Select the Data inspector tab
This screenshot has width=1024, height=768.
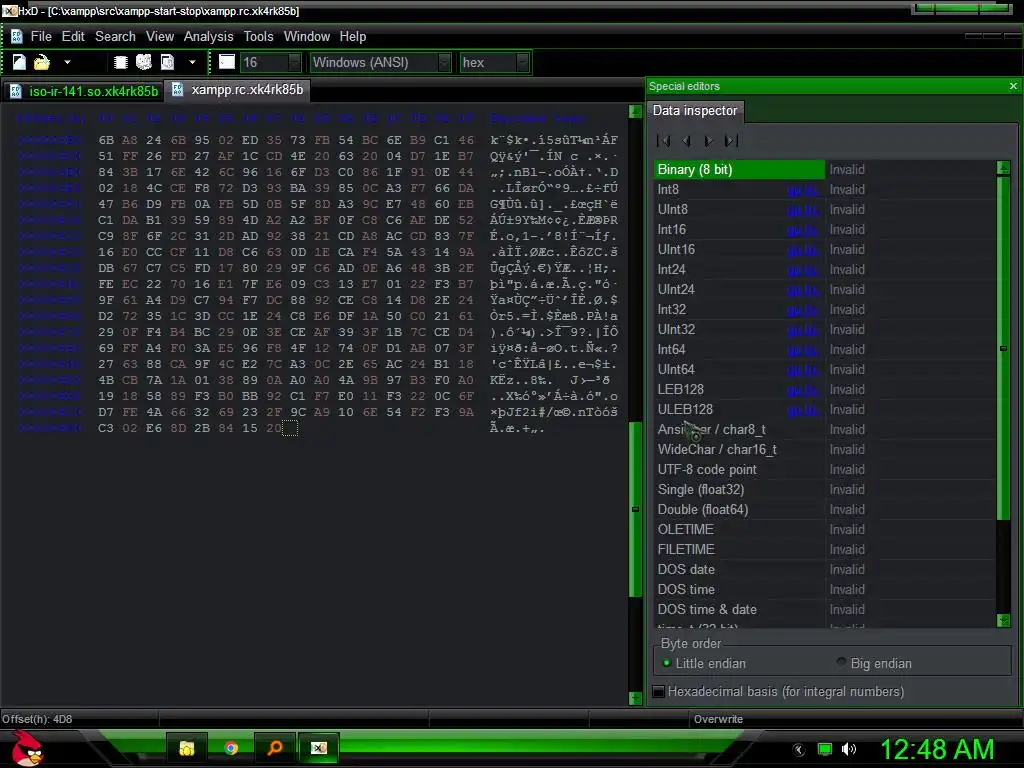click(x=695, y=111)
